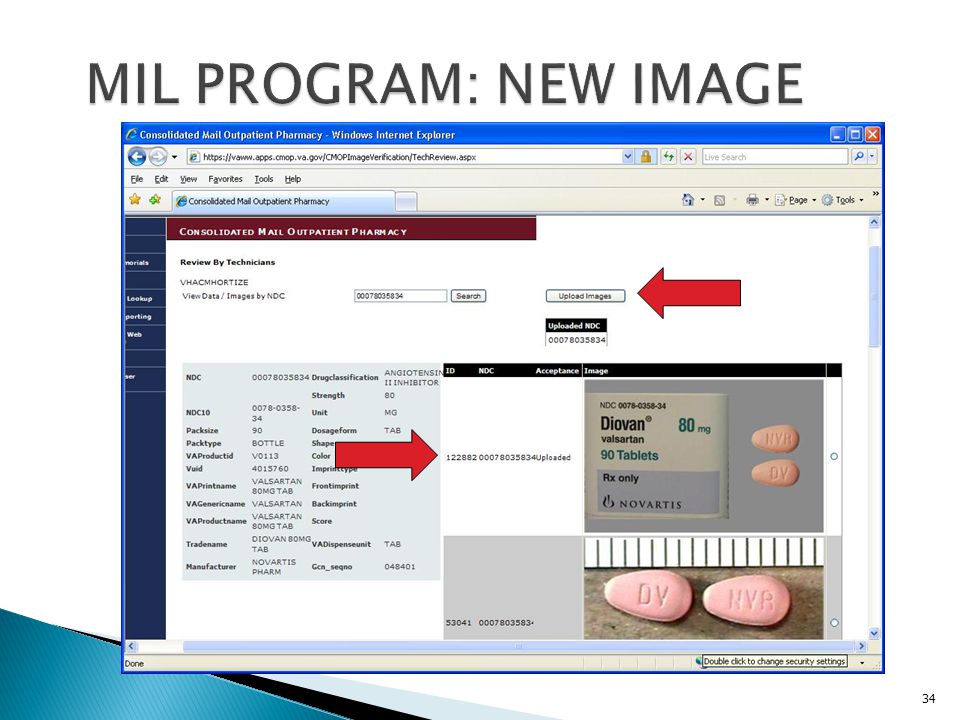Click the Diovan 80 mg bottle image
This screenshot has width=960, height=720.
pos(703,456)
